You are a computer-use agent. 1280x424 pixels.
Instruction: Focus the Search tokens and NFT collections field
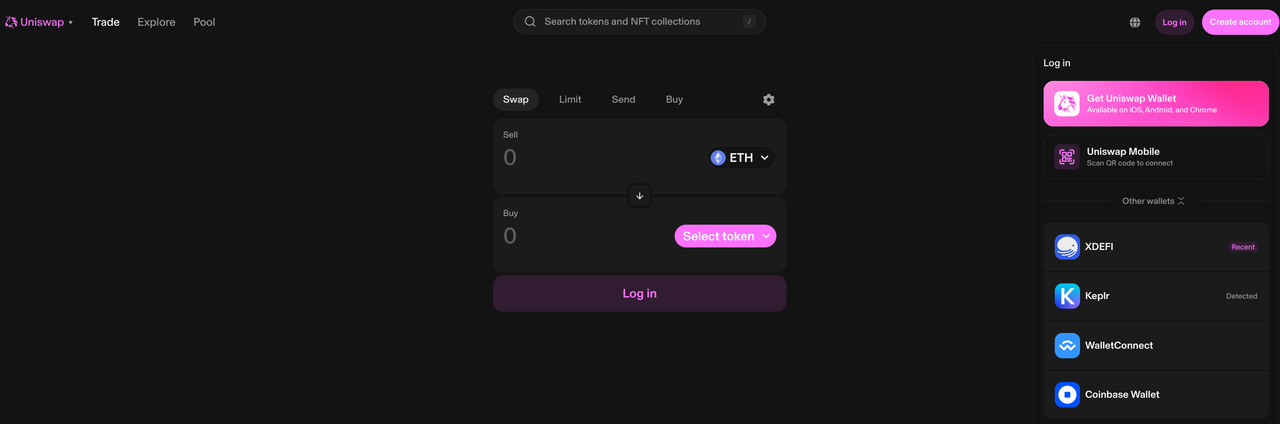click(640, 22)
